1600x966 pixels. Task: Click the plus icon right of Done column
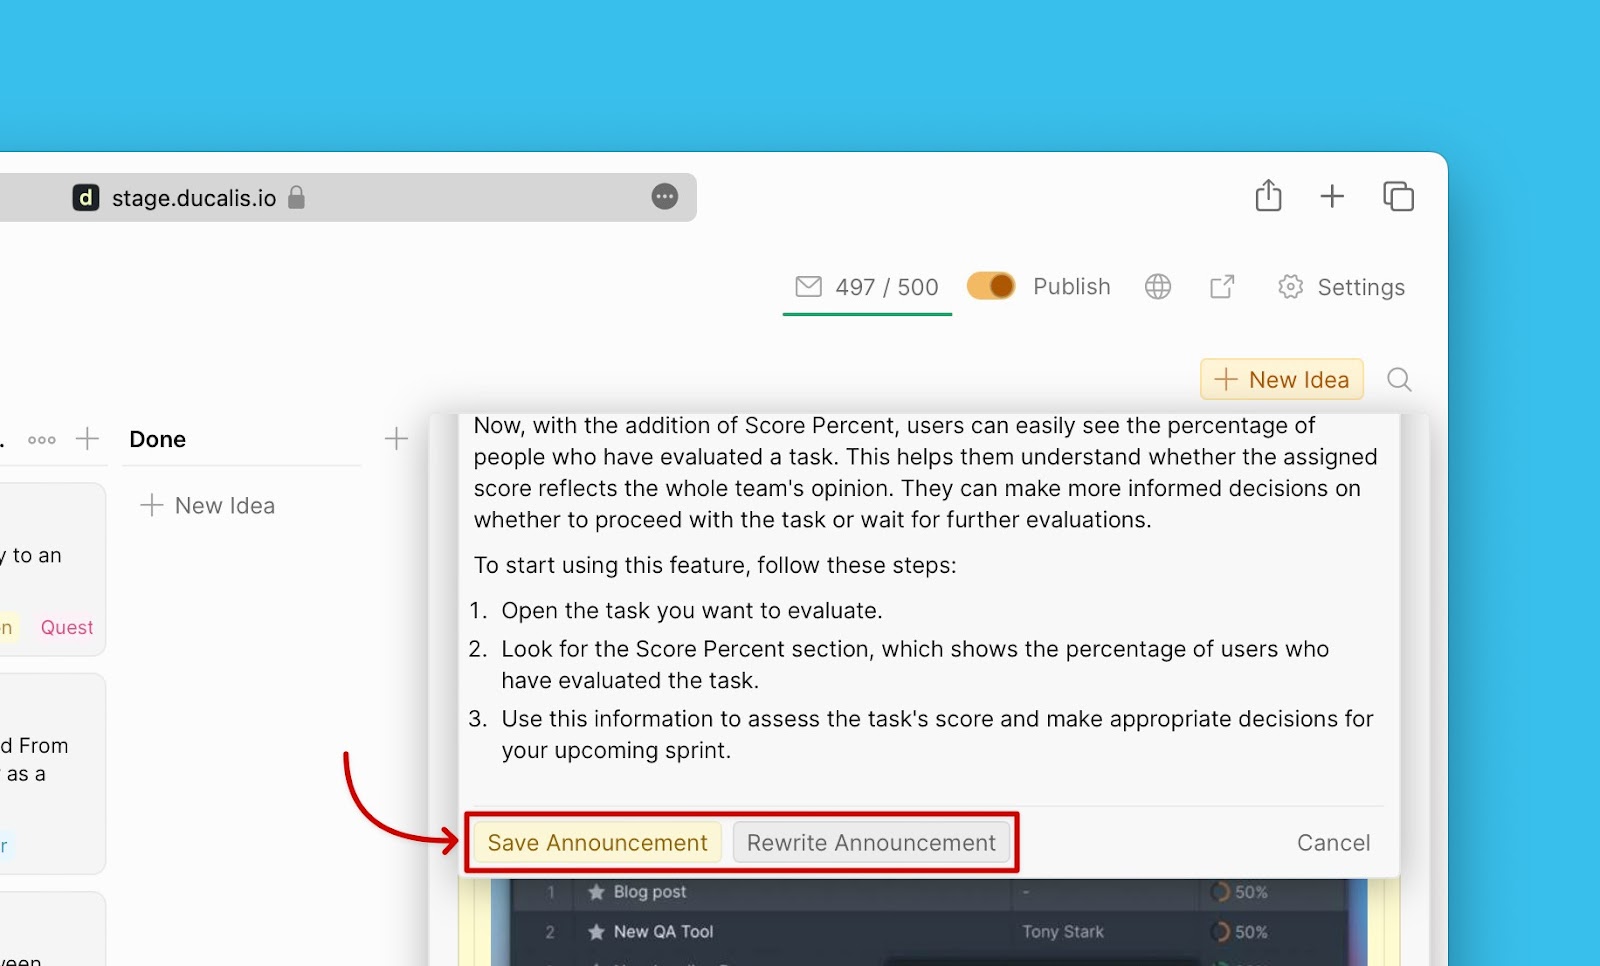(396, 439)
